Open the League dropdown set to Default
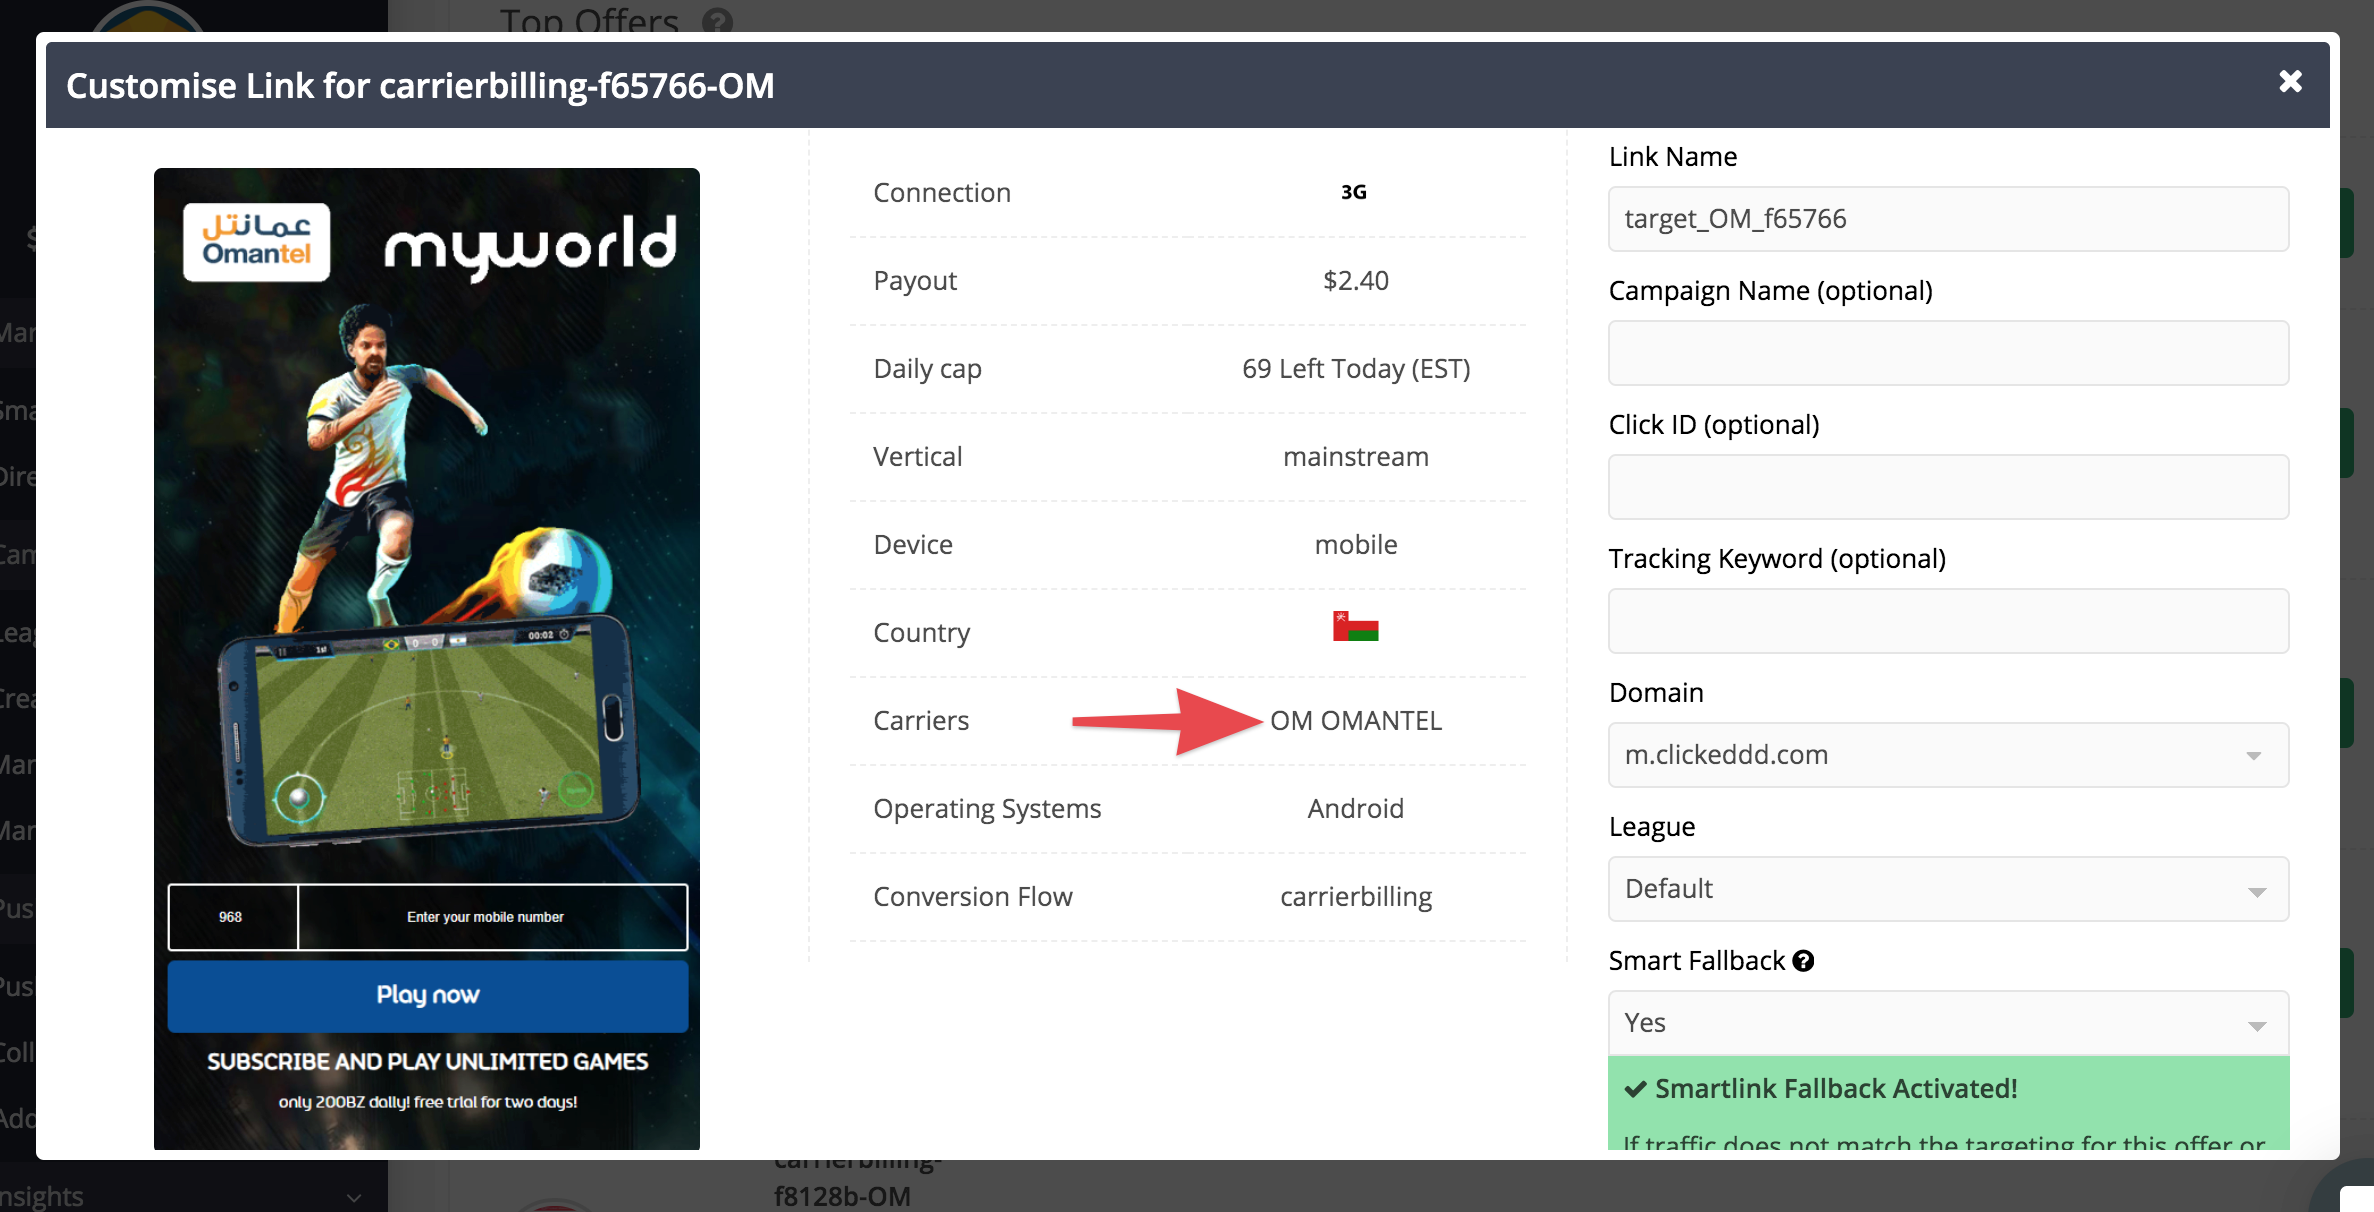The image size is (2374, 1212). (x=1948, y=889)
